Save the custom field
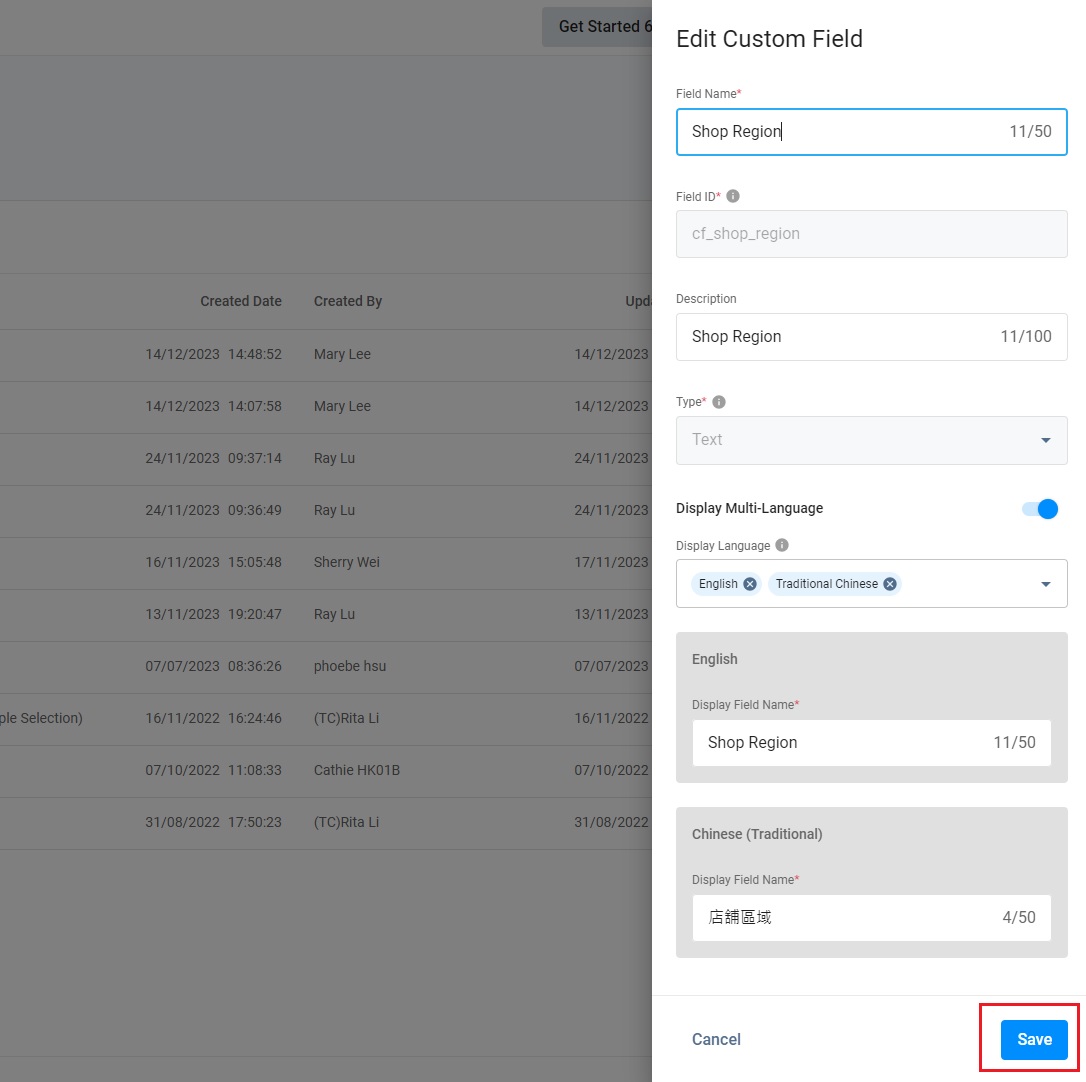This screenshot has height=1082, width=1086. (x=1034, y=1040)
